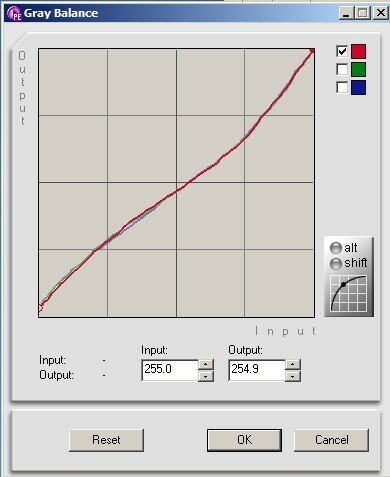Select the top-right curve endpoint
Screen dimensions: 390x477
[x=312, y=51]
